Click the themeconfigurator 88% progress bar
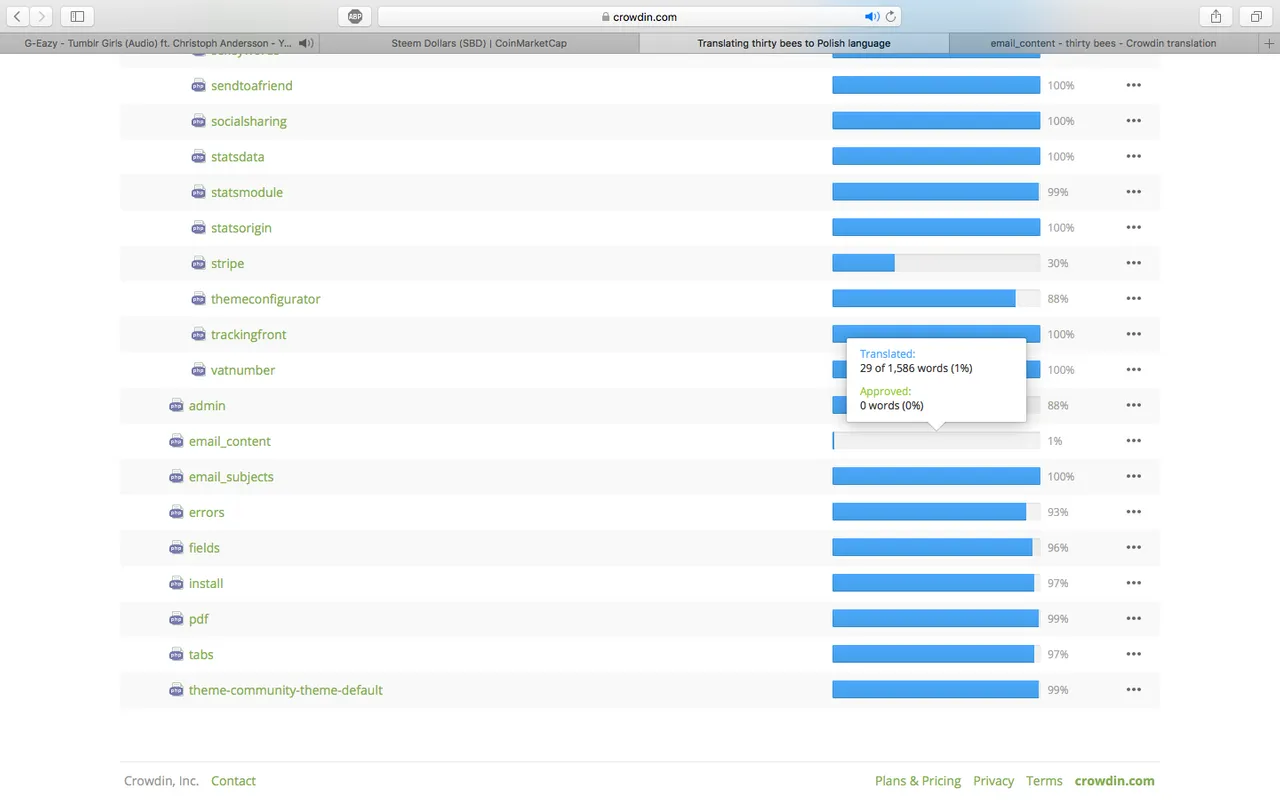The image size is (1280, 800). [x=936, y=299]
